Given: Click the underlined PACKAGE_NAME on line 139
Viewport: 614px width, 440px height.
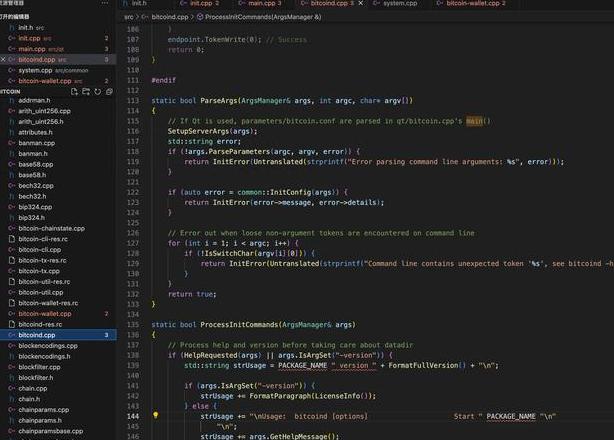Looking at the screenshot, I should [x=302, y=365].
